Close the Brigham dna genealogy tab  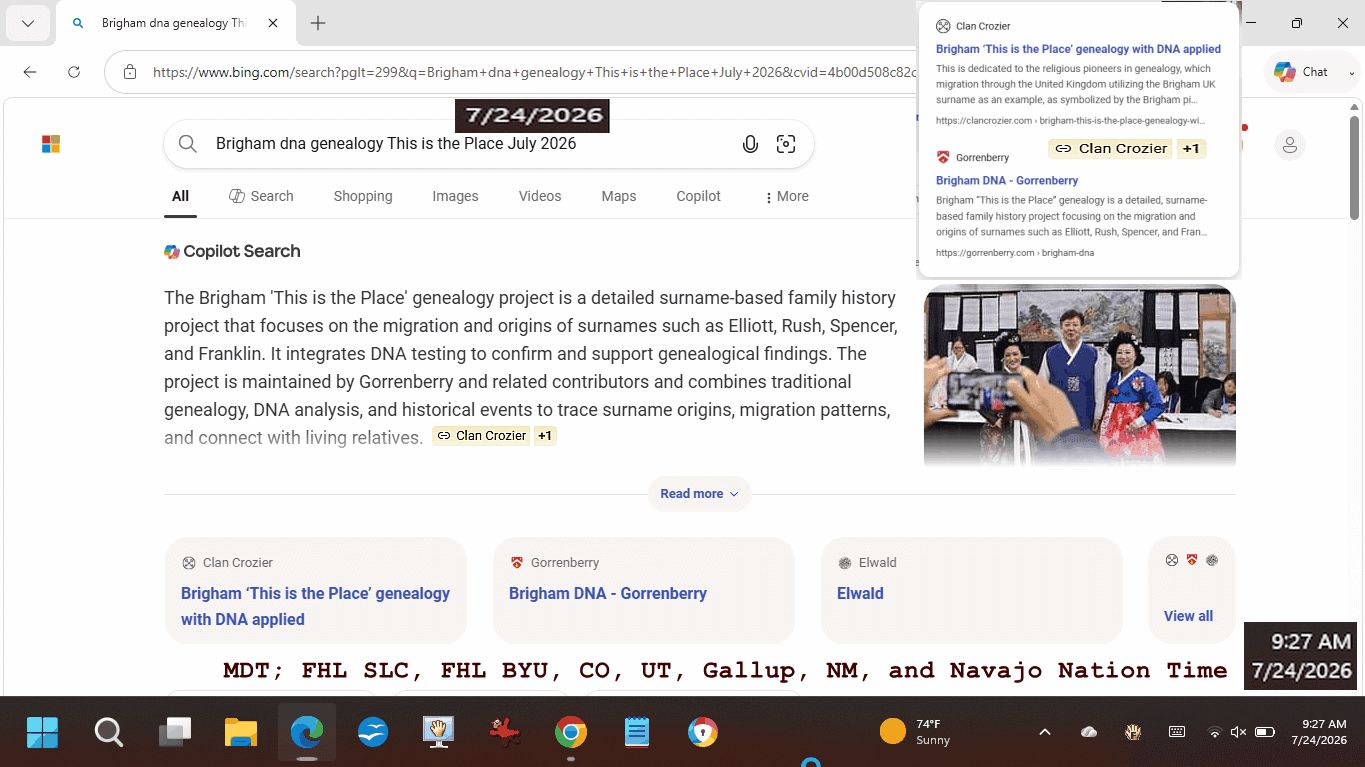[x=273, y=23]
